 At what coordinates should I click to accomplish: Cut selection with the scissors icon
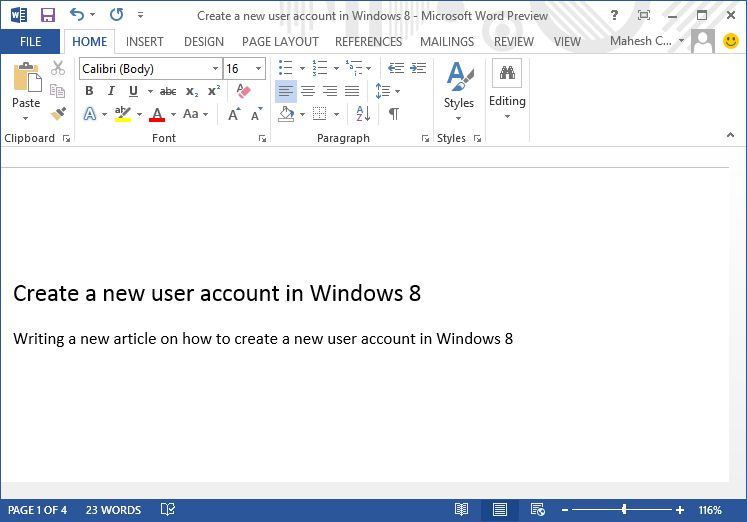point(58,68)
